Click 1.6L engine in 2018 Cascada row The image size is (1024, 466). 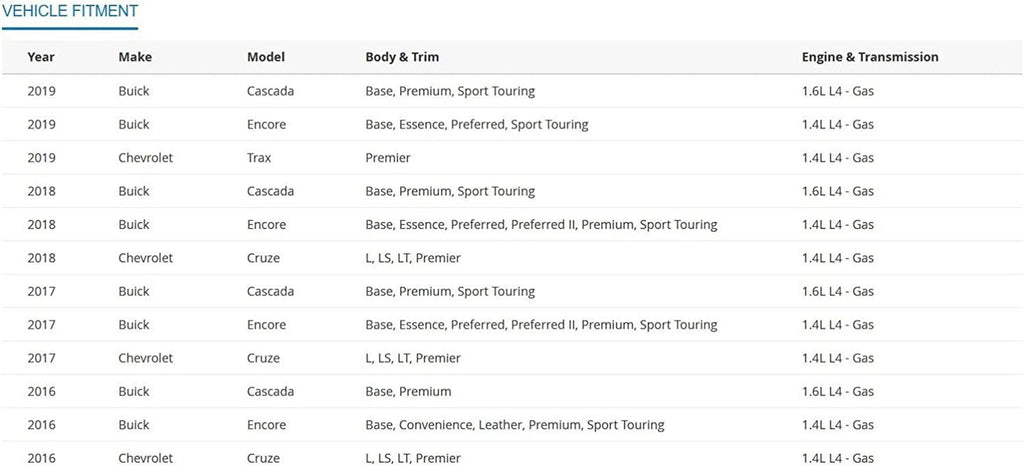(838, 191)
